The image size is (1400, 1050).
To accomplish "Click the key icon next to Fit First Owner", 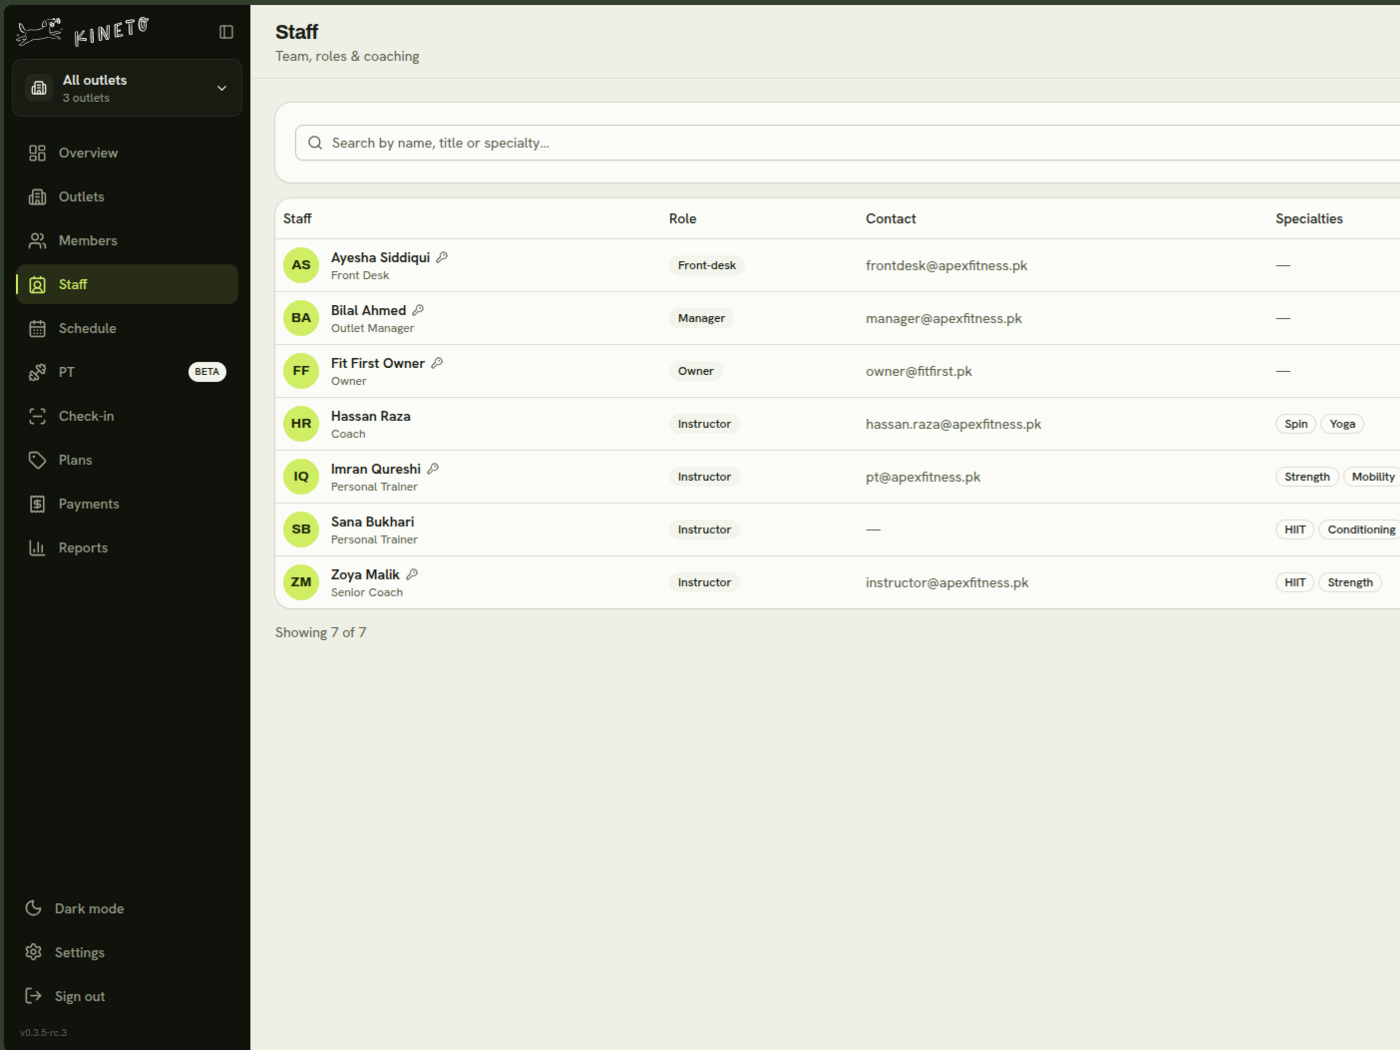I will point(437,363).
